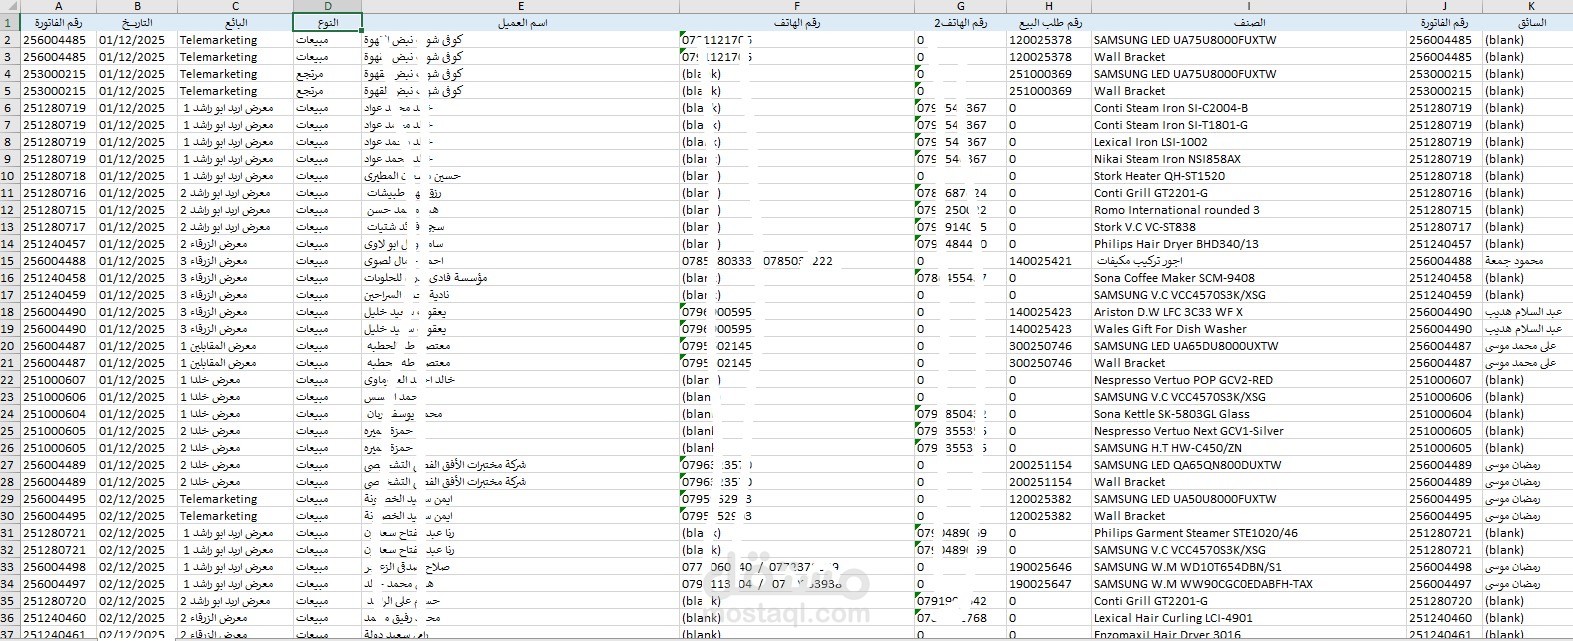The image size is (1573, 641).
Task: Click cell Romo International rounded 3
Action: point(1249,210)
